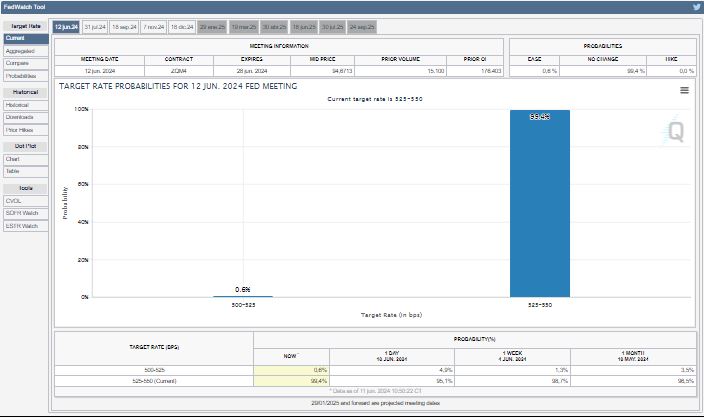The width and height of the screenshot is (704, 420).
Task: Select the 18 dic.24 meeting tab
Action: tap(183, 26)
